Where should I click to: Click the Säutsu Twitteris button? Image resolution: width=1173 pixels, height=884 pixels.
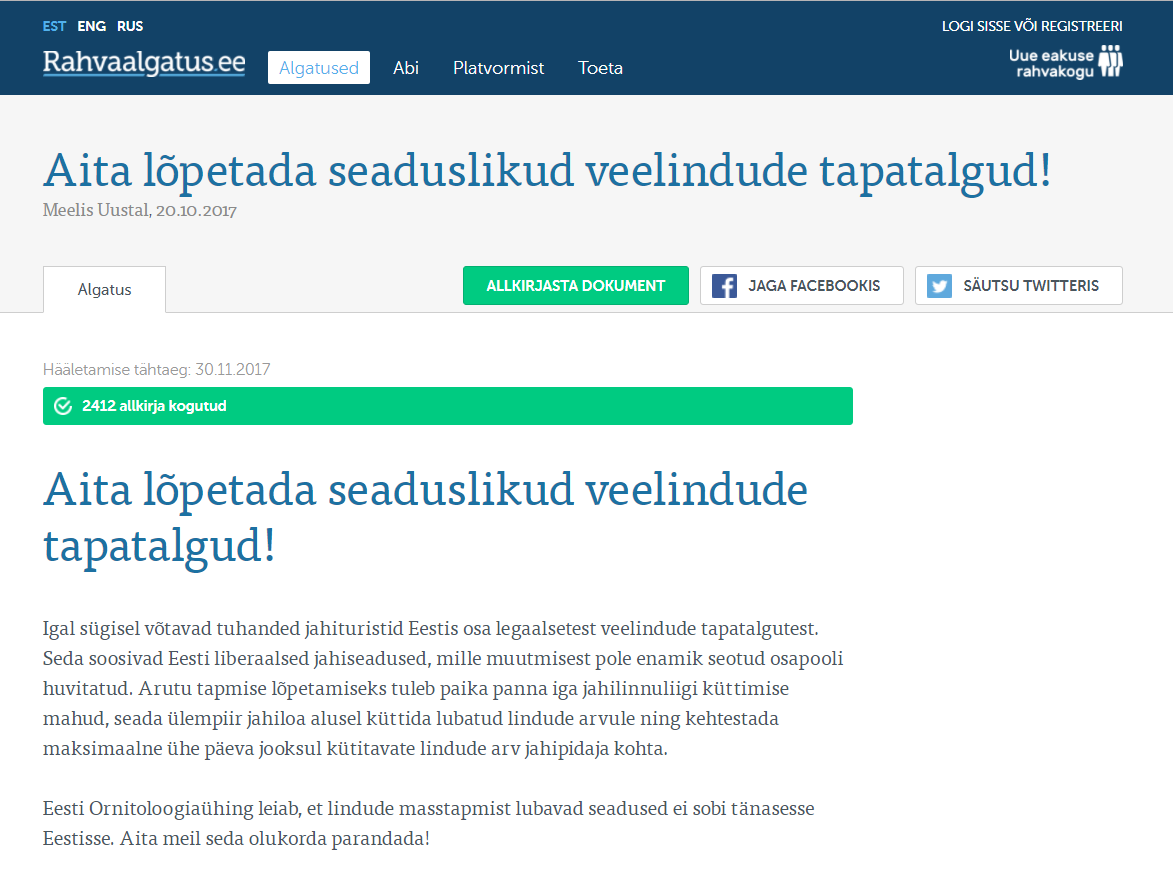point(1018,286)
